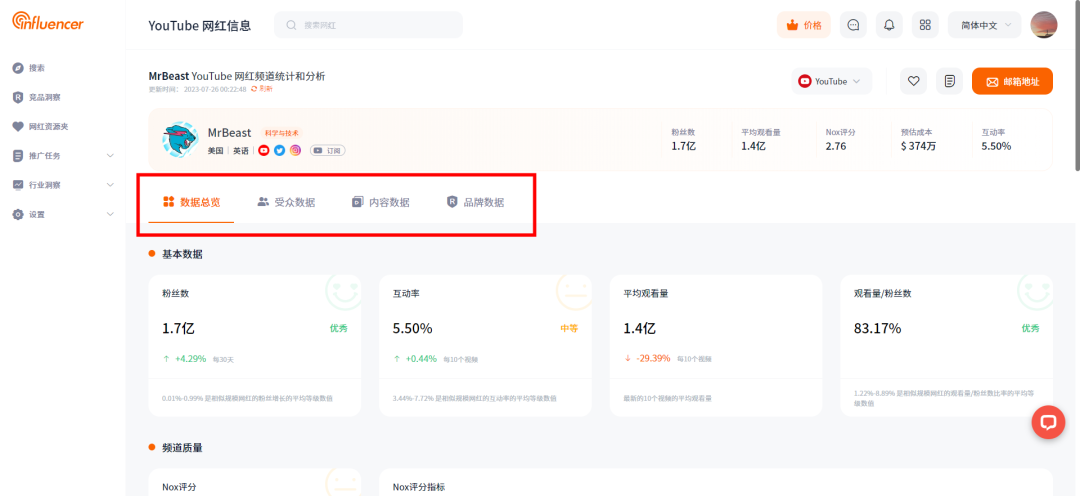The image size is (1080, 496).
Task: Open the orange support chat bubble
Action: [x=1048, y=423]
